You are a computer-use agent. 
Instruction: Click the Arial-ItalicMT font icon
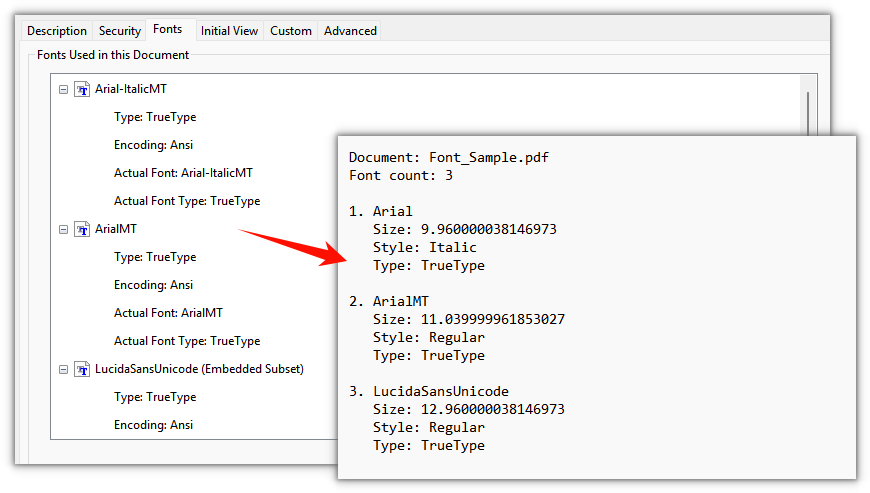82,89
